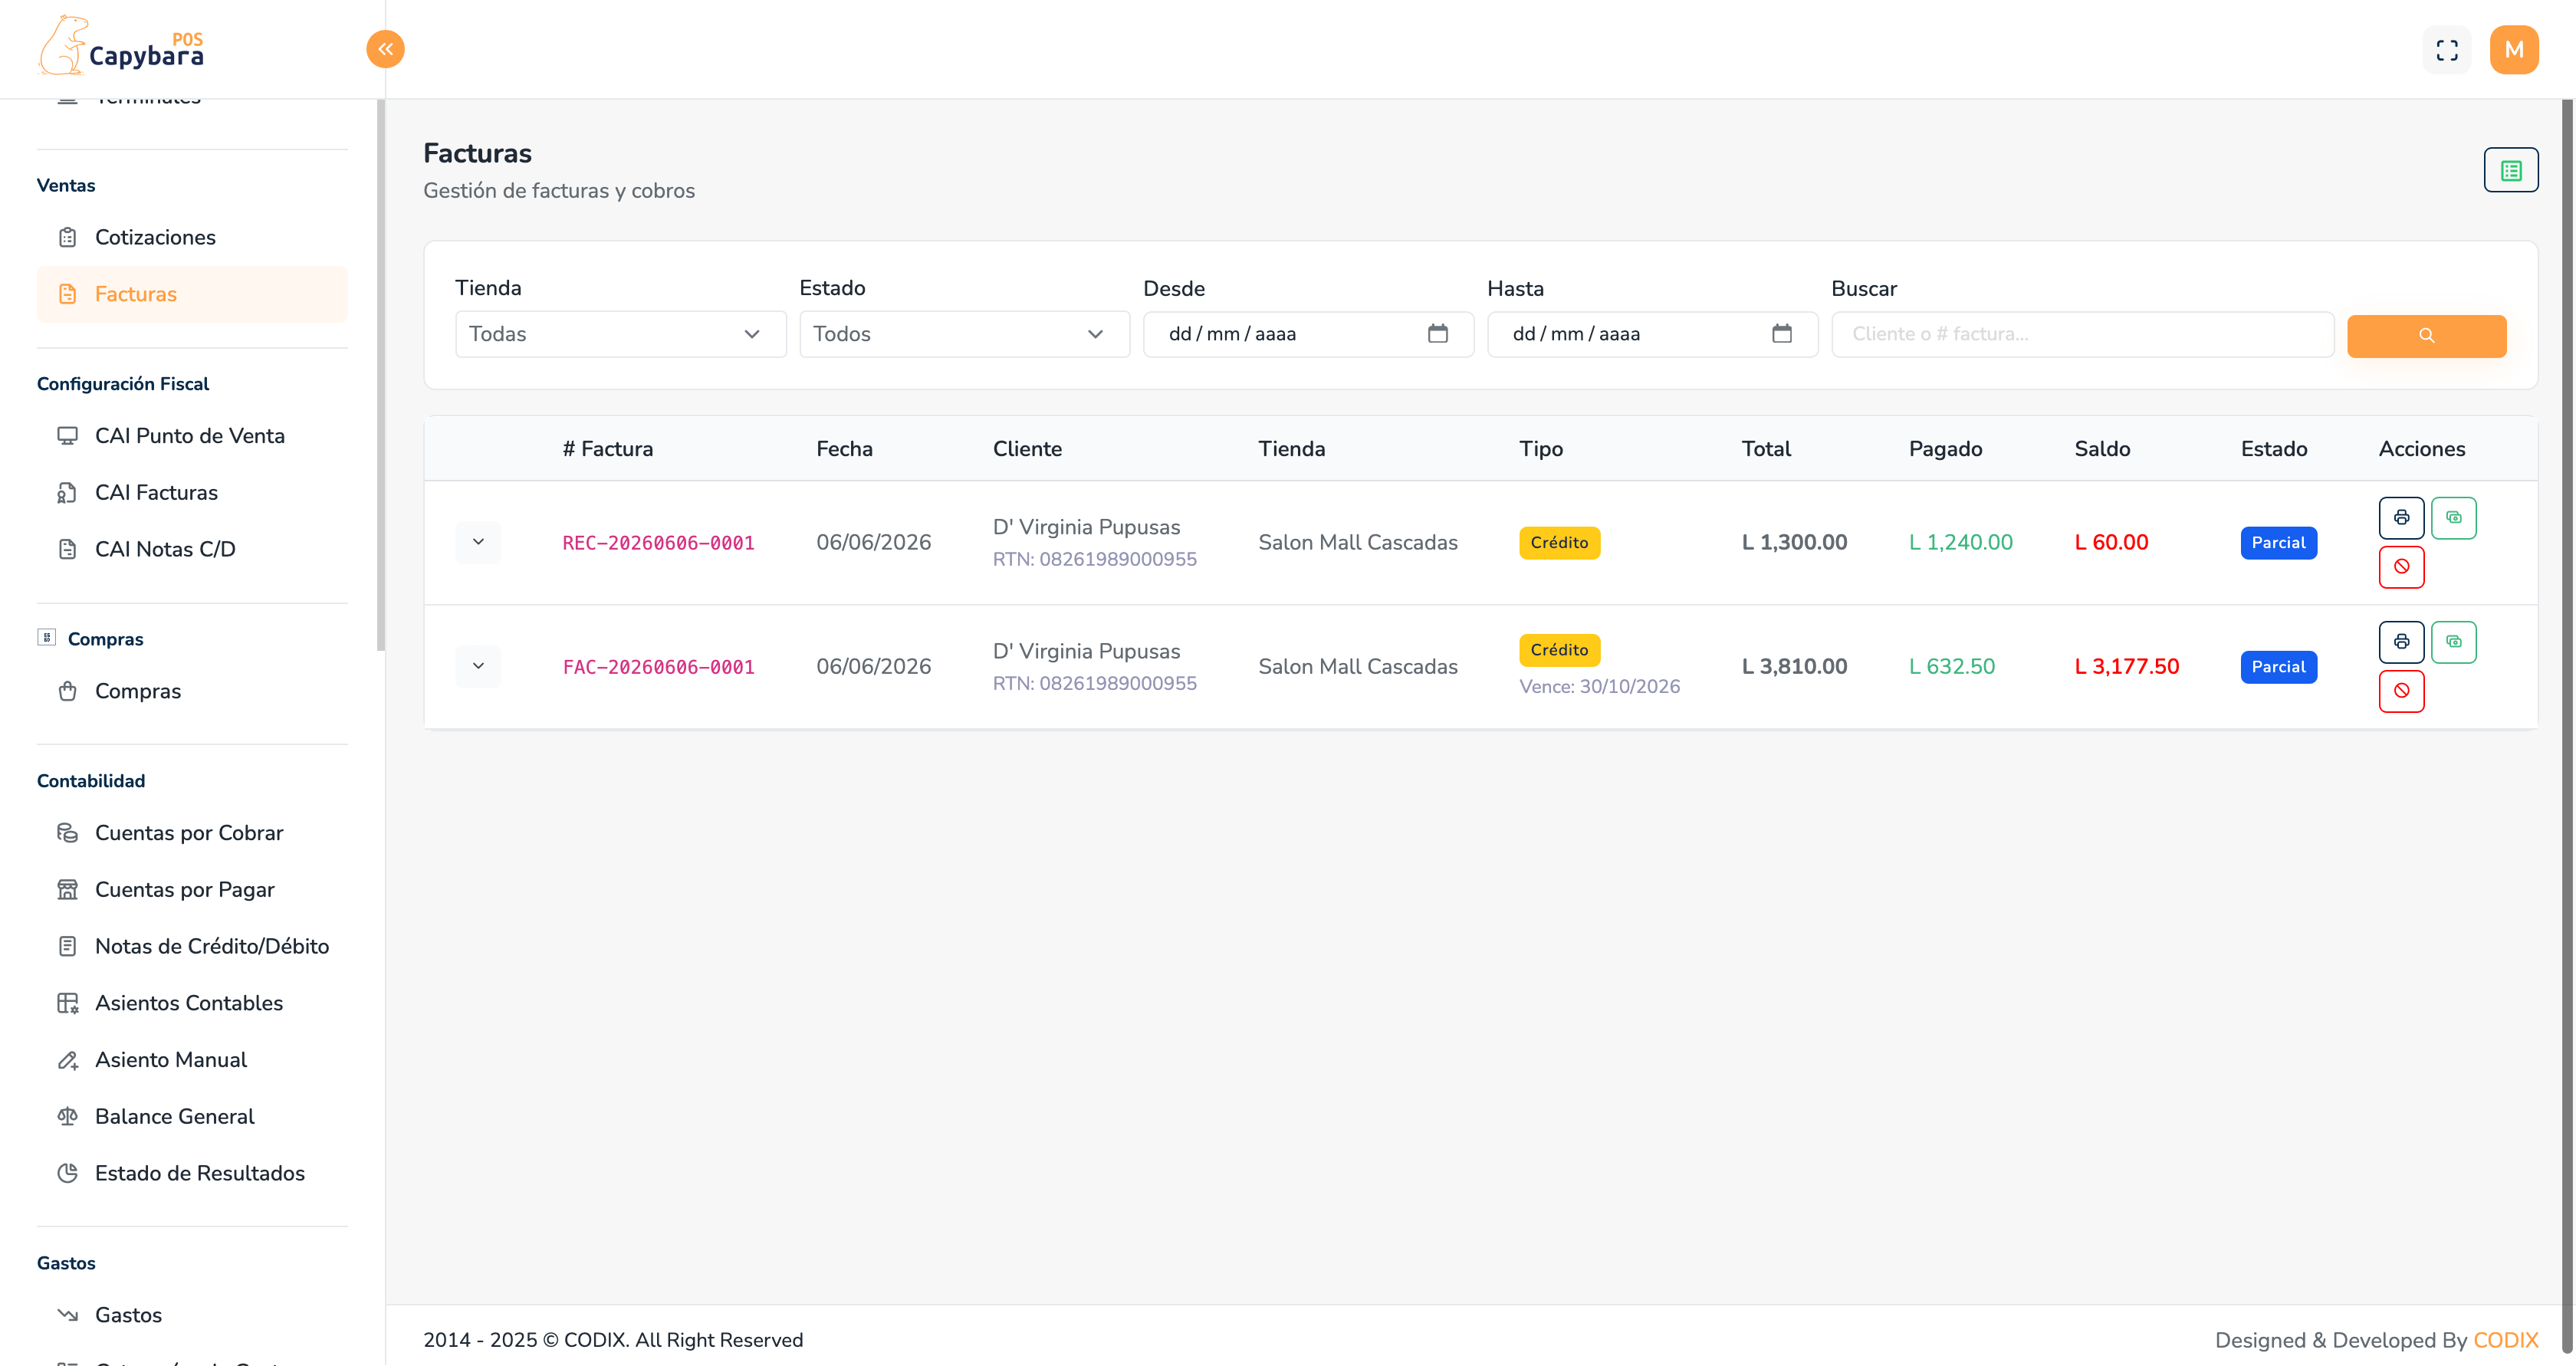Collapse the sidebar with the double-chevron button
2576x1366 pixels.
pos(385,49)
